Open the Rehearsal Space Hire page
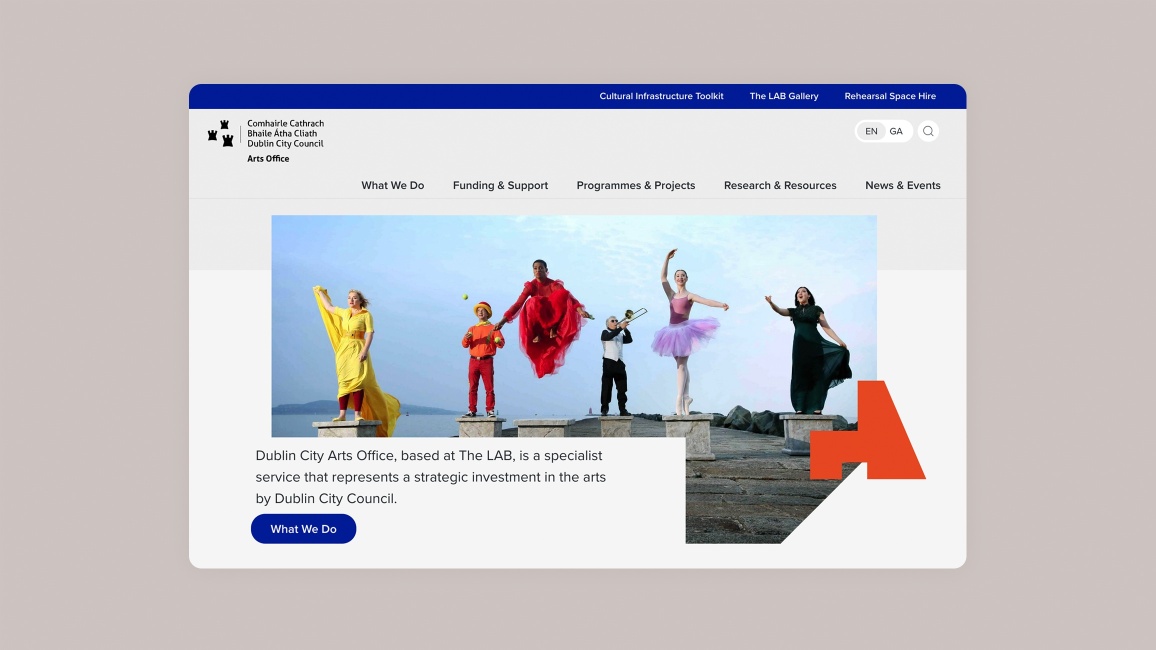Image resolution: width=1156 pixels, height=650 pixels. click(889, 96)
